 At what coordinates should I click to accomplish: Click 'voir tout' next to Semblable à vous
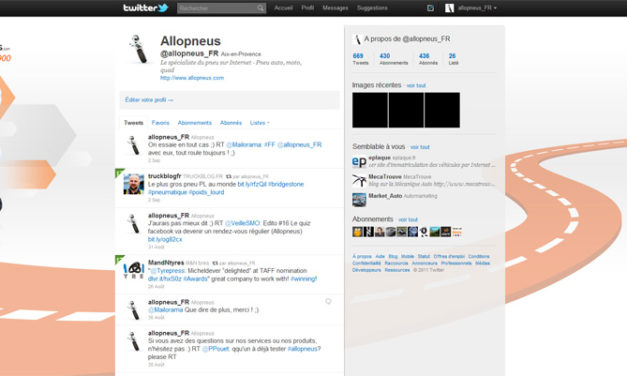[420, 147]
